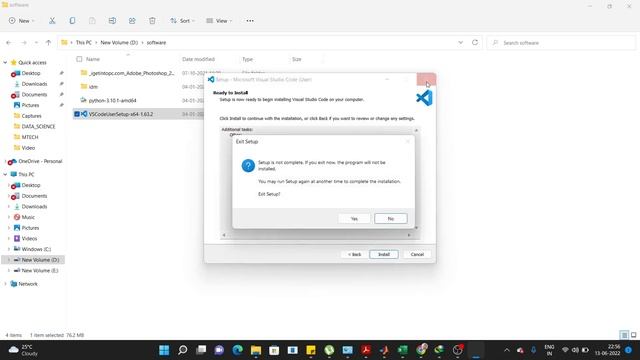The height and width of the screenshot is (360, 640).
Task: Open Sticky Notes from taskbar
Action: click(311, 350)
